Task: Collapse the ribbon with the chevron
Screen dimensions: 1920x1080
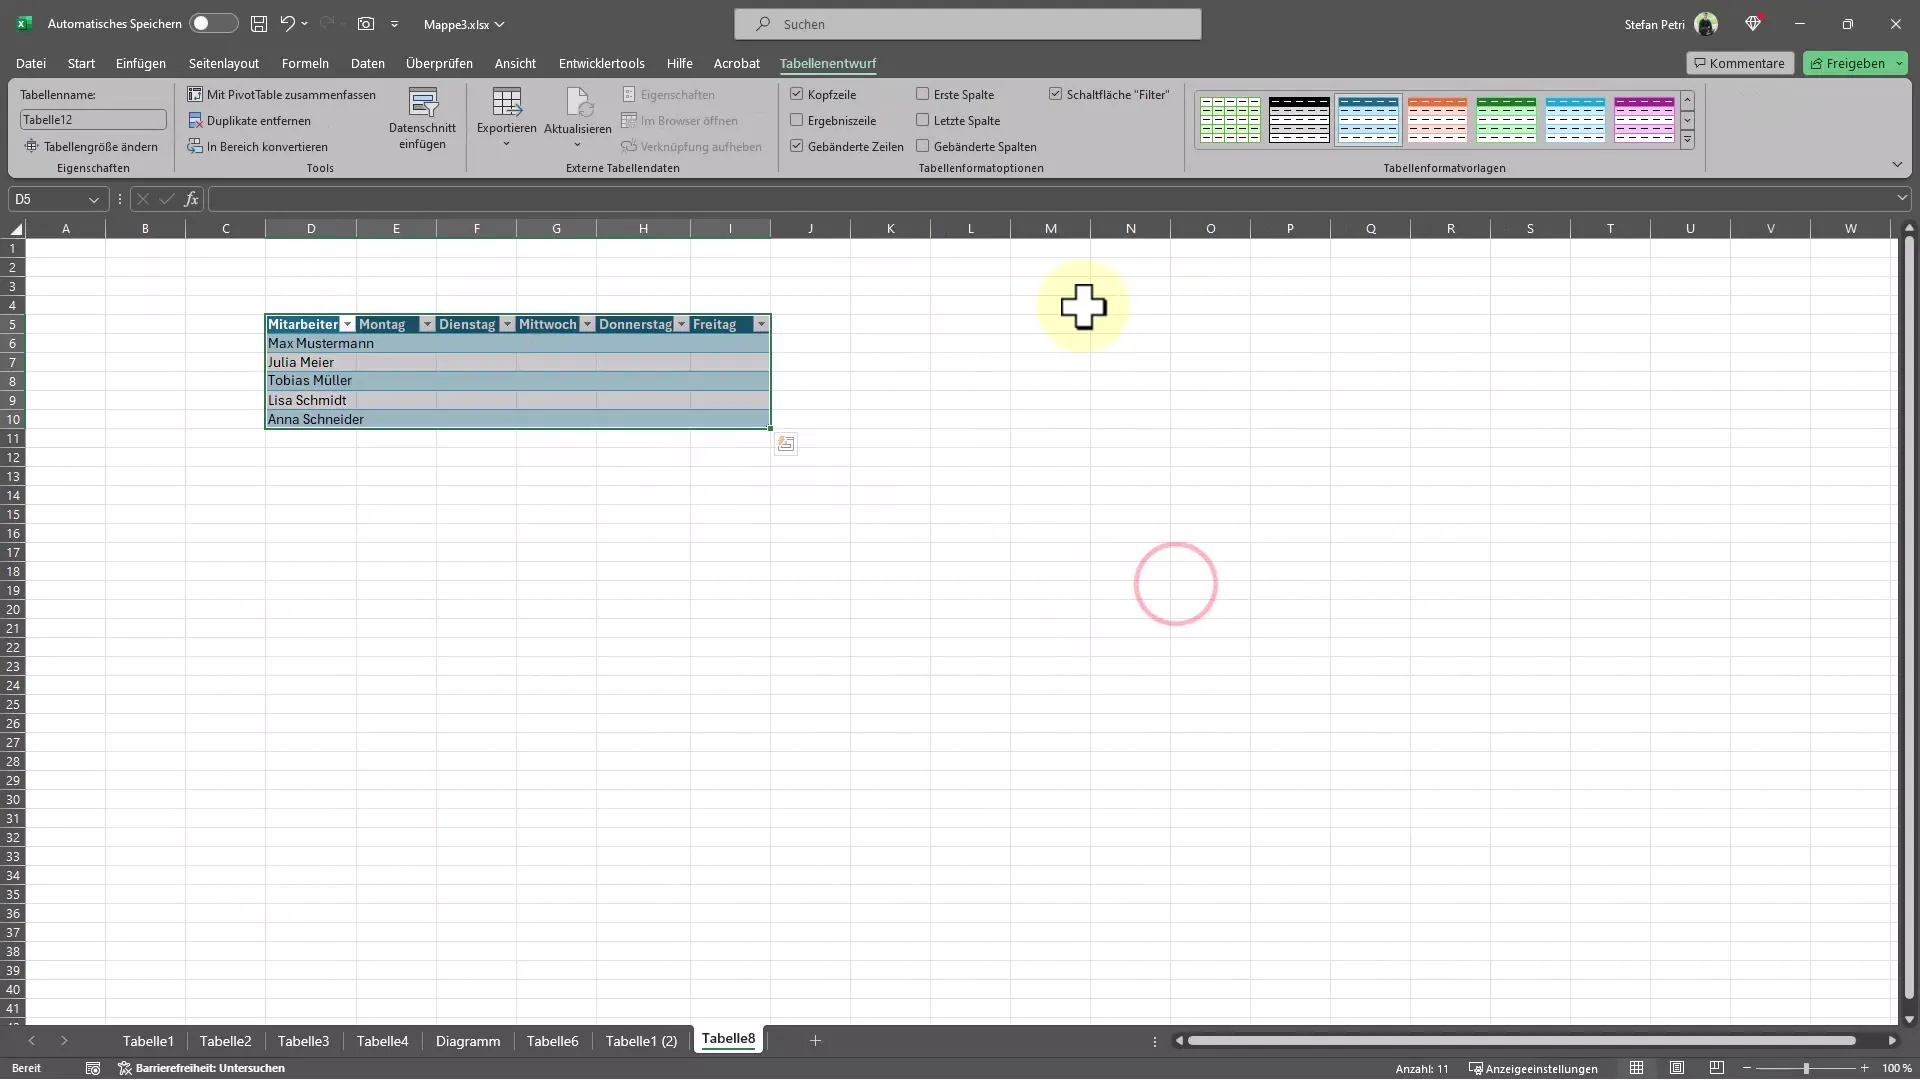Action: tap(1897, 164)
